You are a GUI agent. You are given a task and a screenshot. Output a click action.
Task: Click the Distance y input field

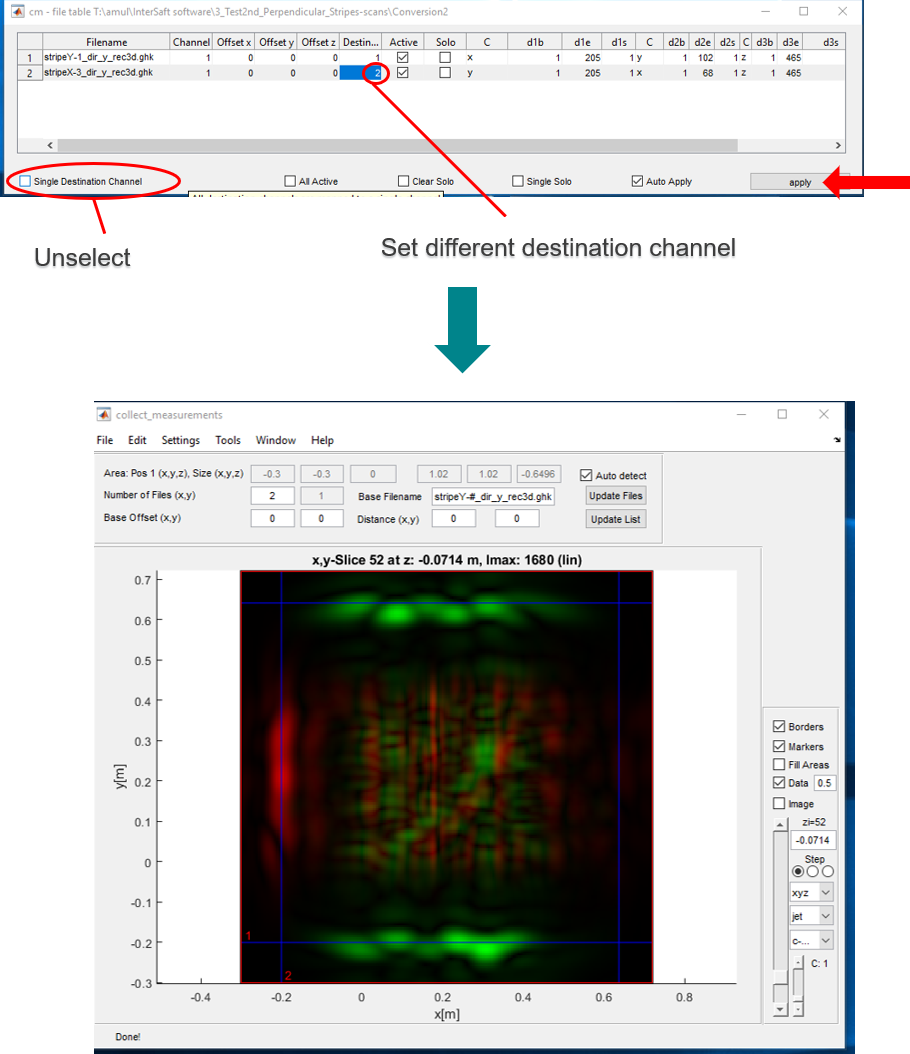pos(517,518)
